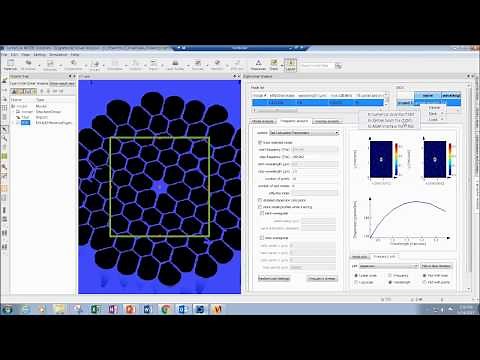Click the left mode profile plot

coord(381,159)
